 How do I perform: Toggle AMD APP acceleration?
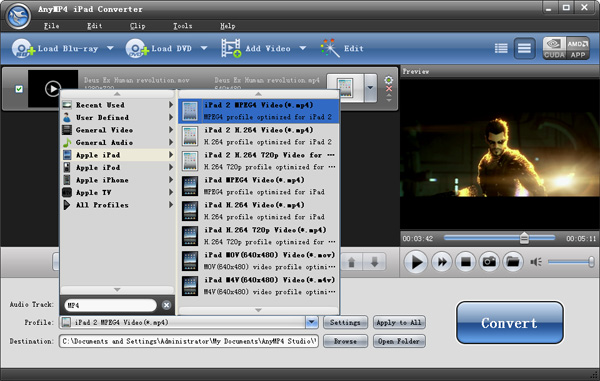click(x=578, y=48)
